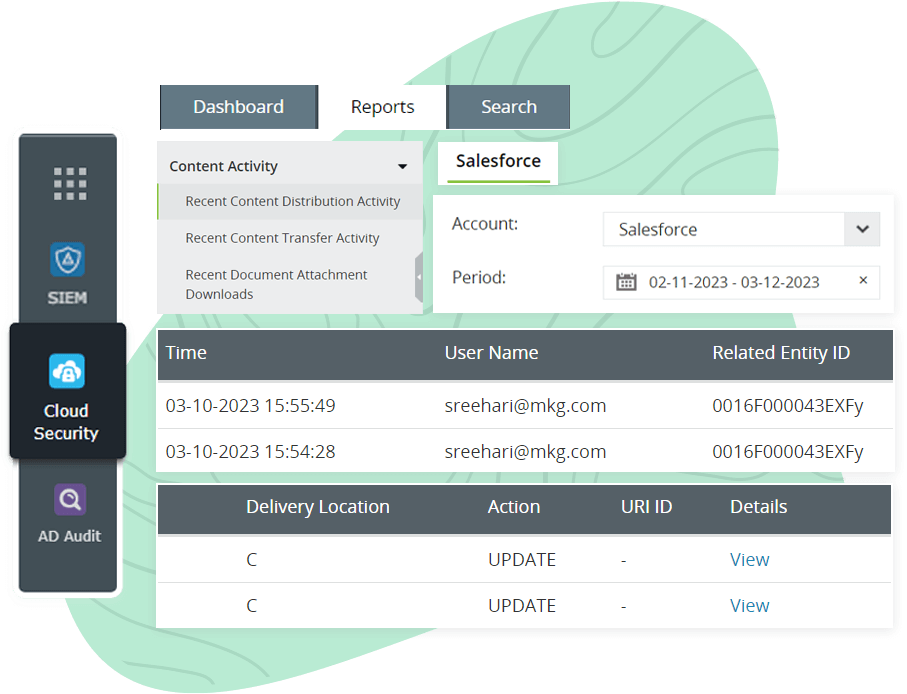Open the Account dropdown showing Salesforce
The height and width of the screenshot is (694, 907).
click(740, 229)
